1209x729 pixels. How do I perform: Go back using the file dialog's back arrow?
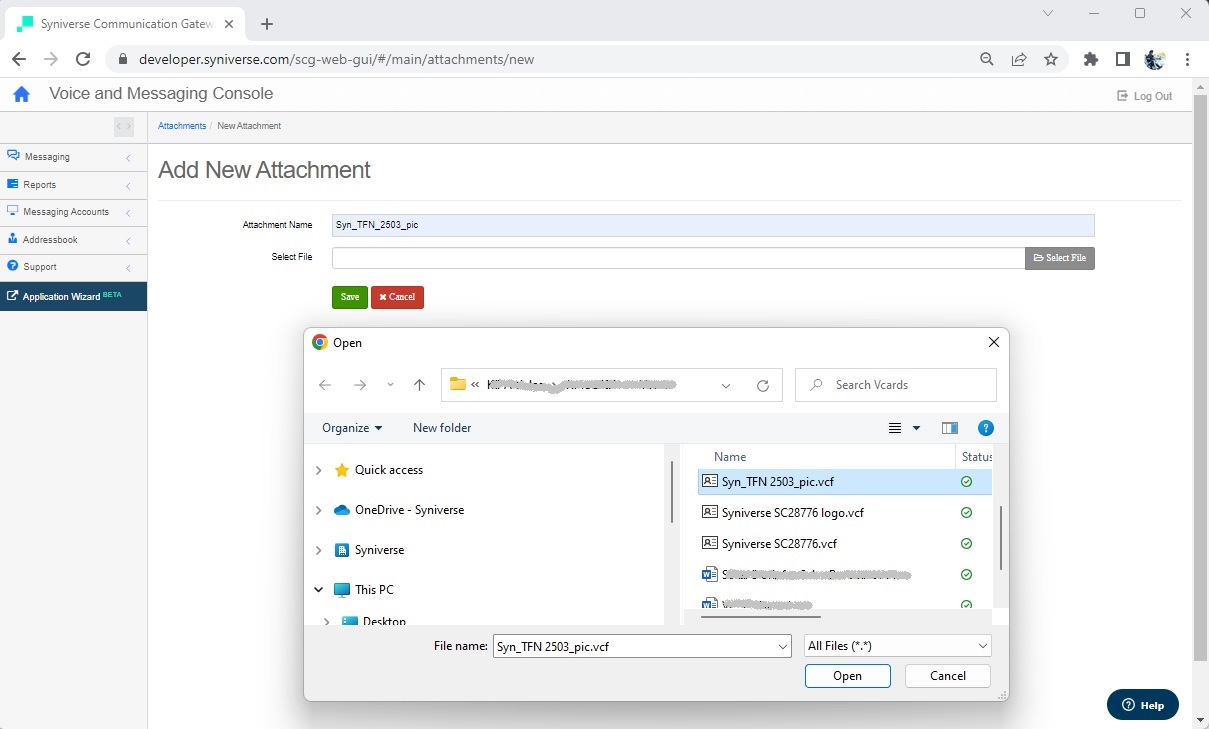[325, 385]
